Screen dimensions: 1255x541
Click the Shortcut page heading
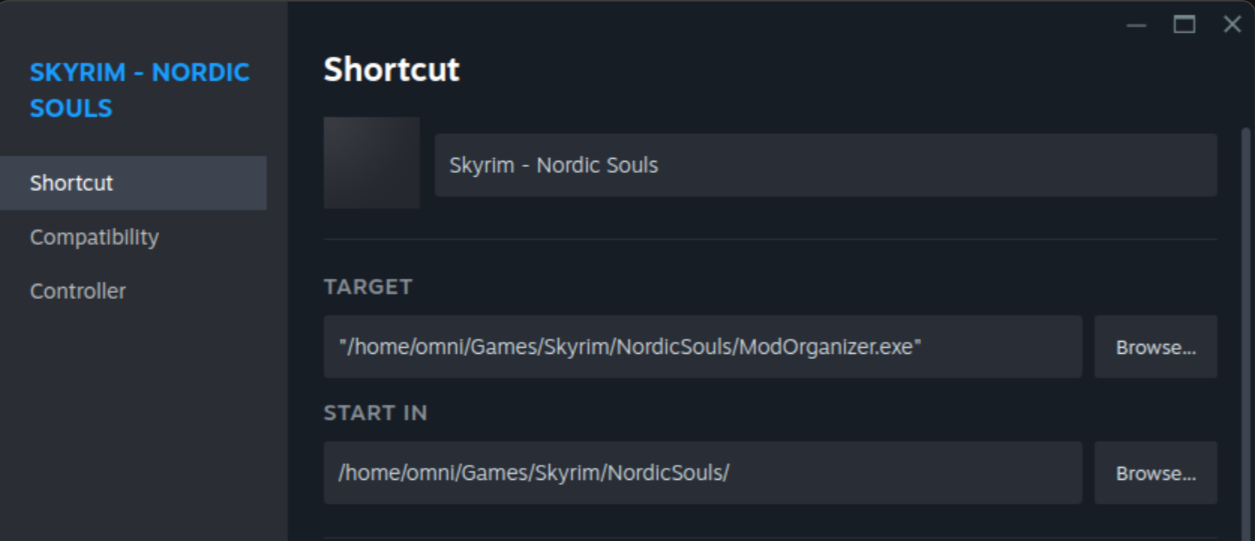click(391, 70)
